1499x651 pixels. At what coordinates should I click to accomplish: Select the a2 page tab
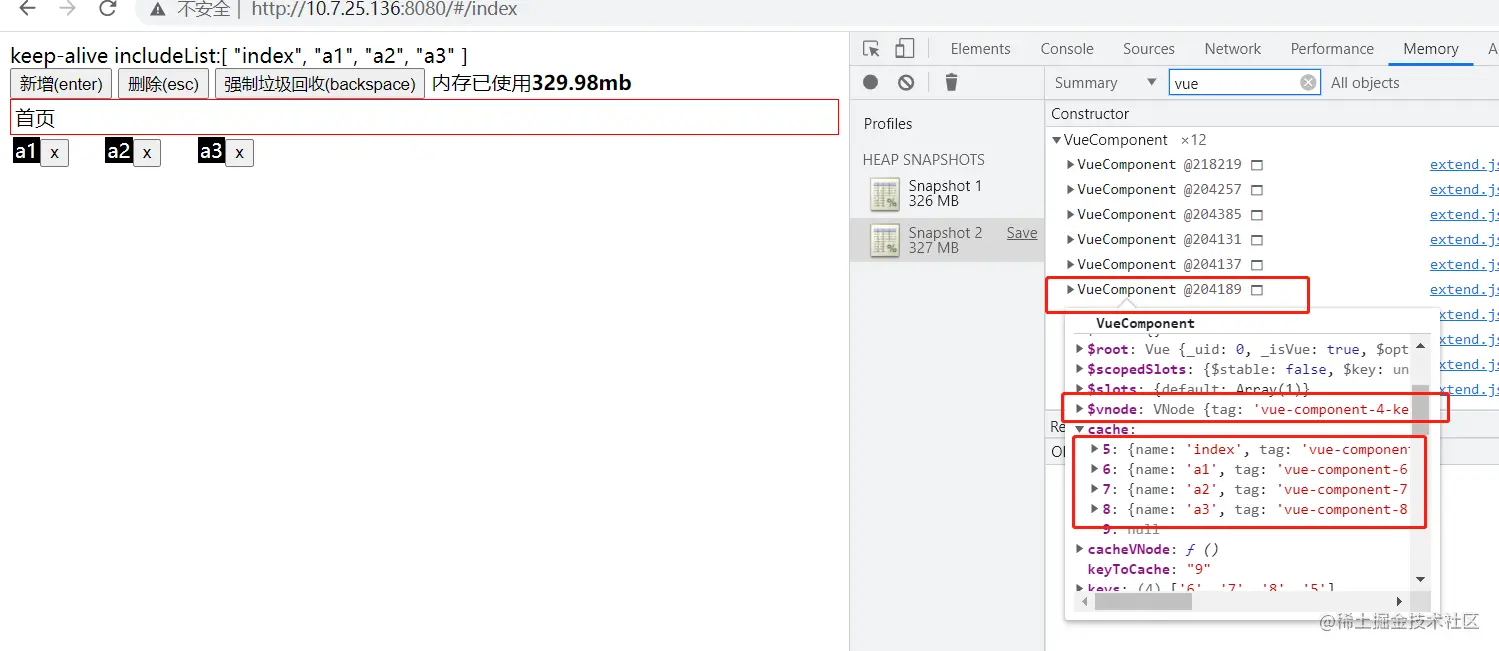118,151
